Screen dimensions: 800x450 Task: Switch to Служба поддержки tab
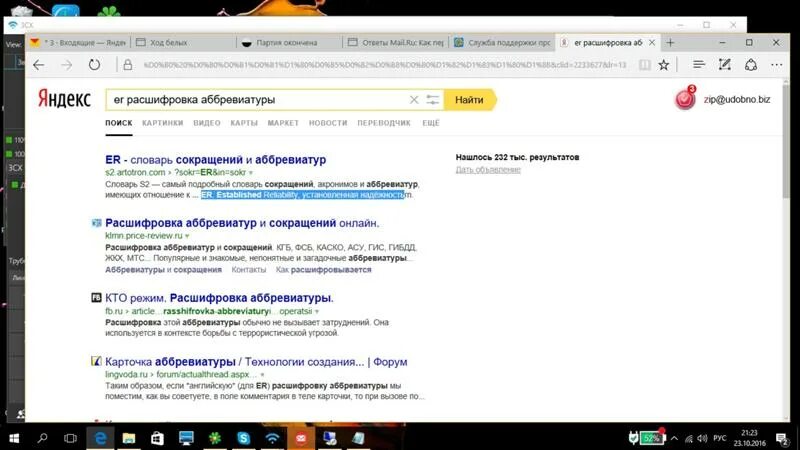pos(502,43)
